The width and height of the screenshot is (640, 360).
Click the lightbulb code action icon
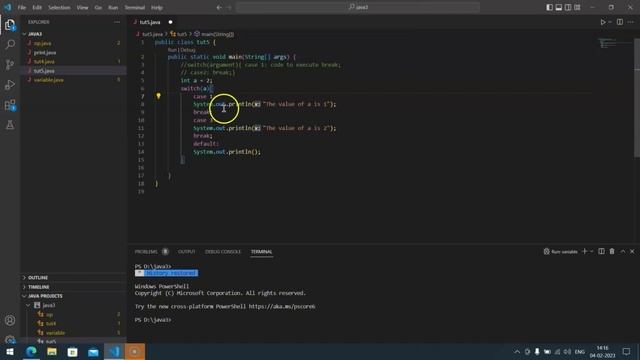[x=158, y=96]
